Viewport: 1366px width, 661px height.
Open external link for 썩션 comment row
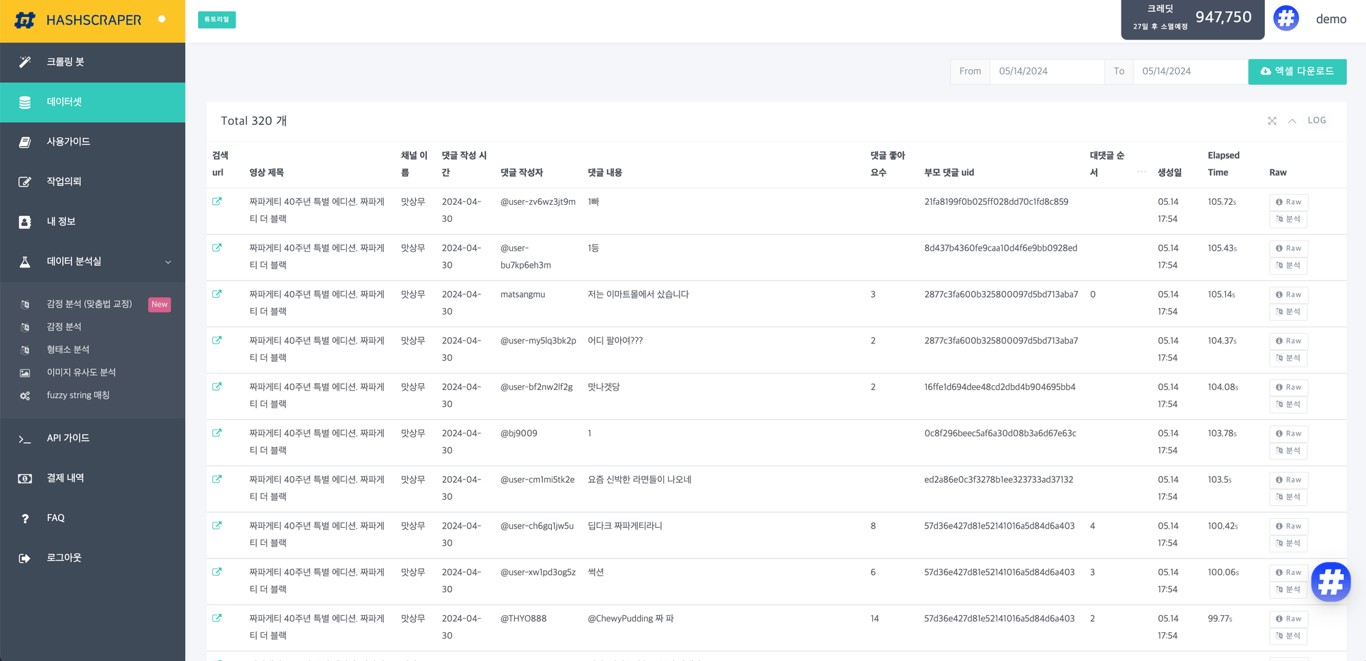point(217,572)
